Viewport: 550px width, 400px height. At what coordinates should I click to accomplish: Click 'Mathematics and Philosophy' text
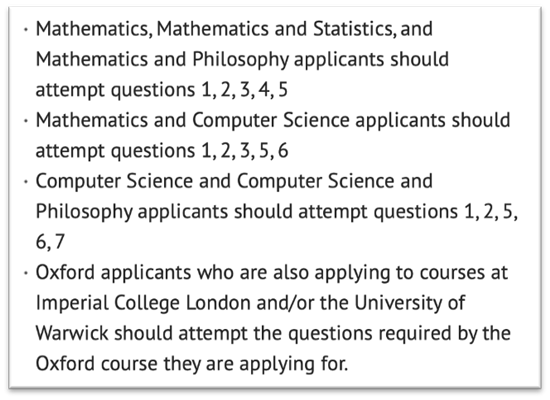click(x=162, y=60)
